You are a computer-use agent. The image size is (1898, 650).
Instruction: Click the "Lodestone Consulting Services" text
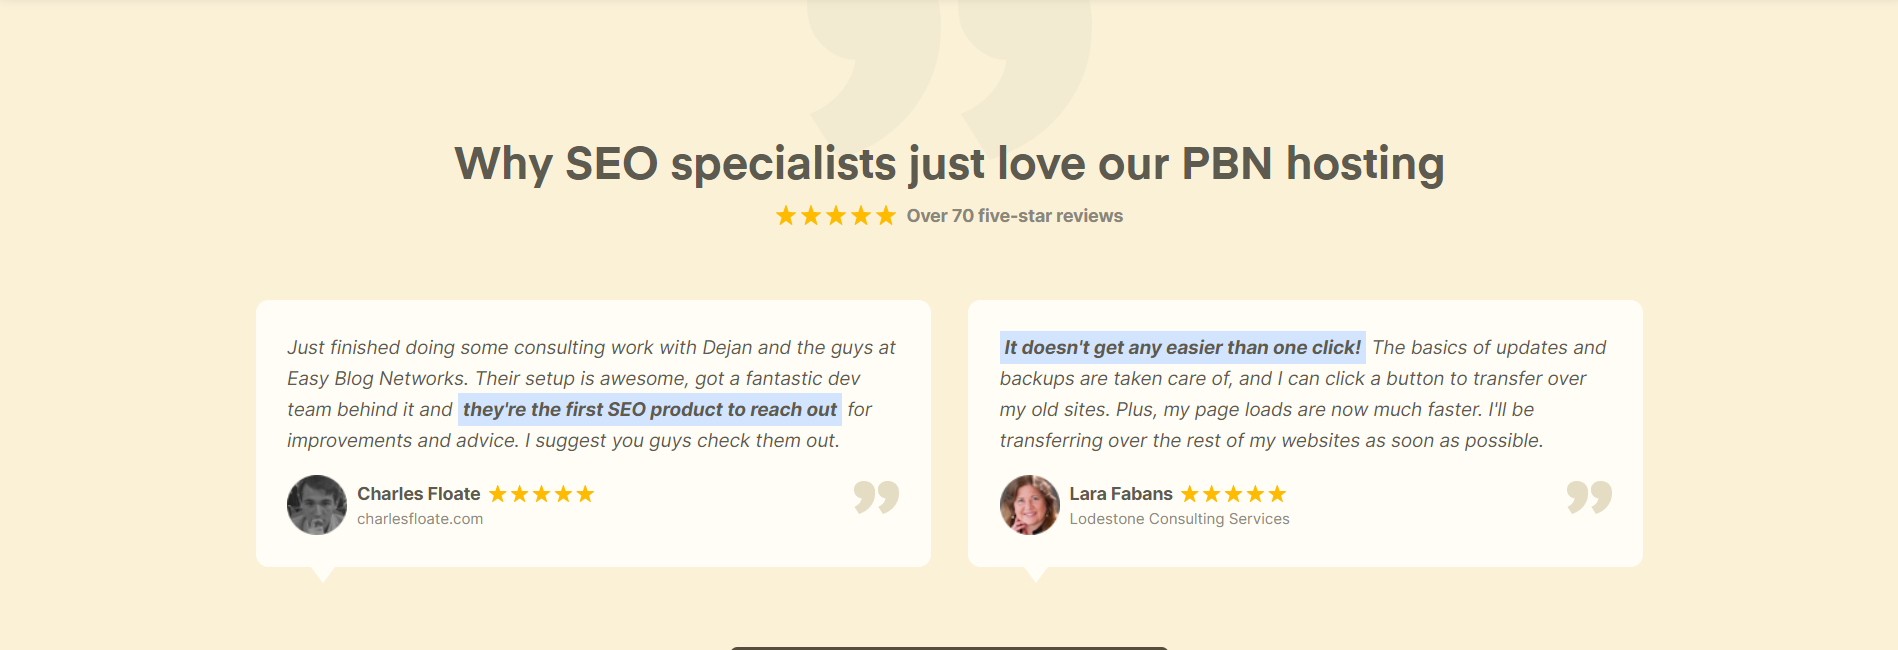point(1179,519)
